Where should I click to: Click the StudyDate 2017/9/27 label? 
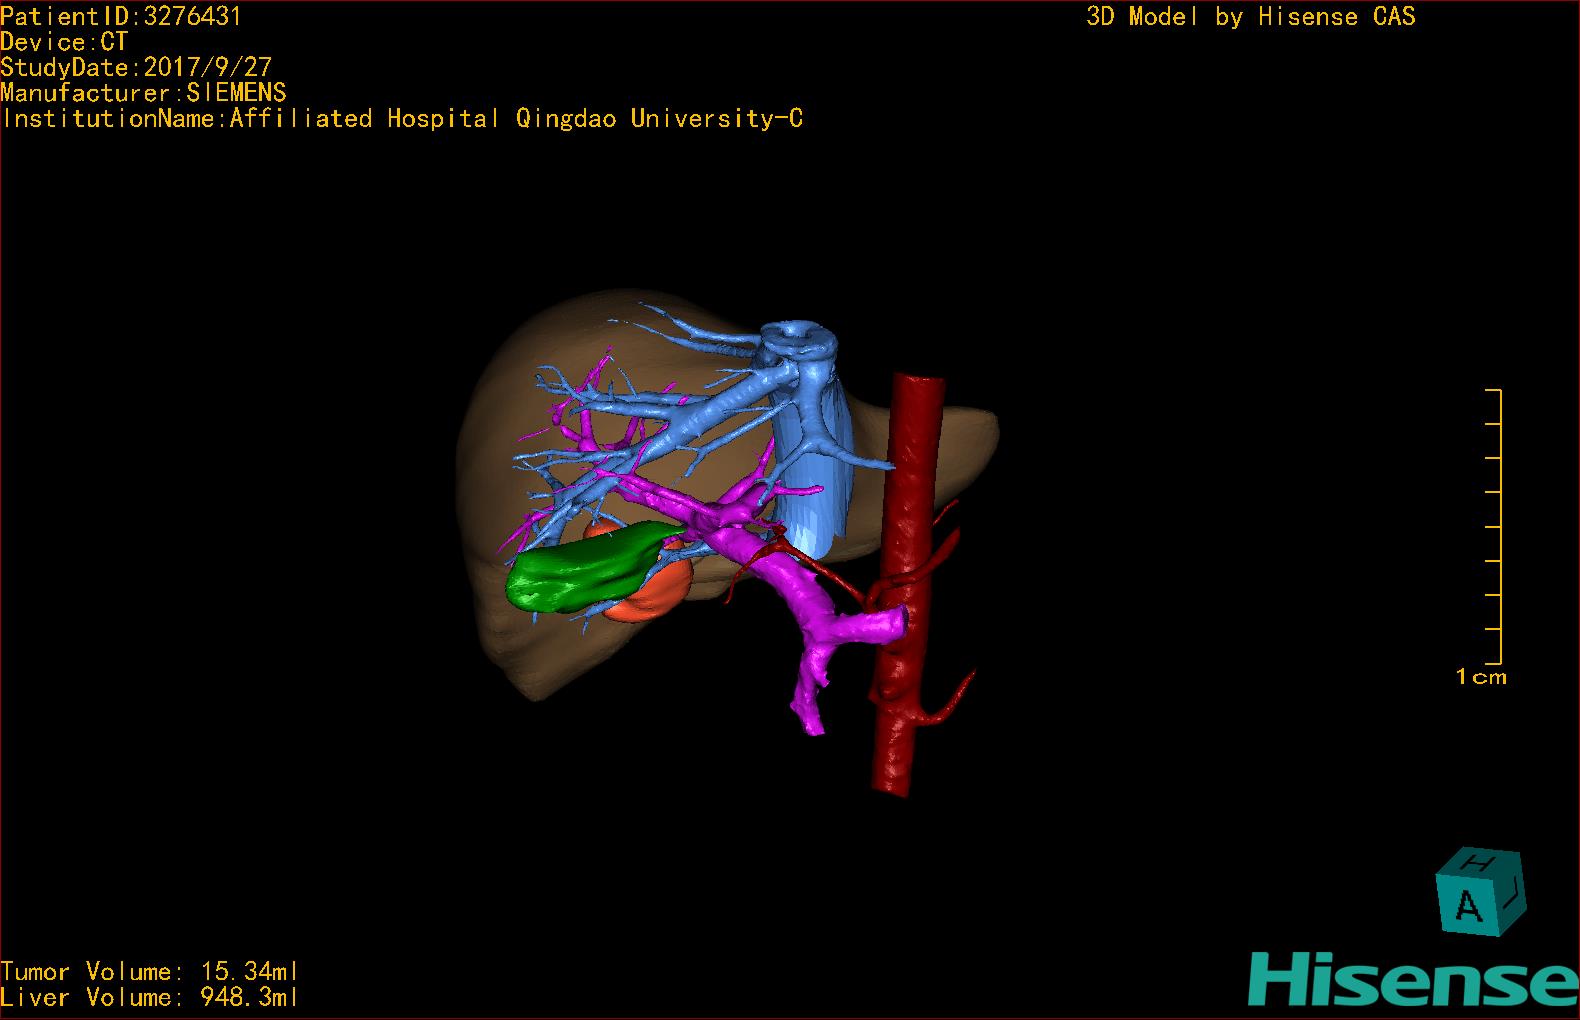pos(136,67)
